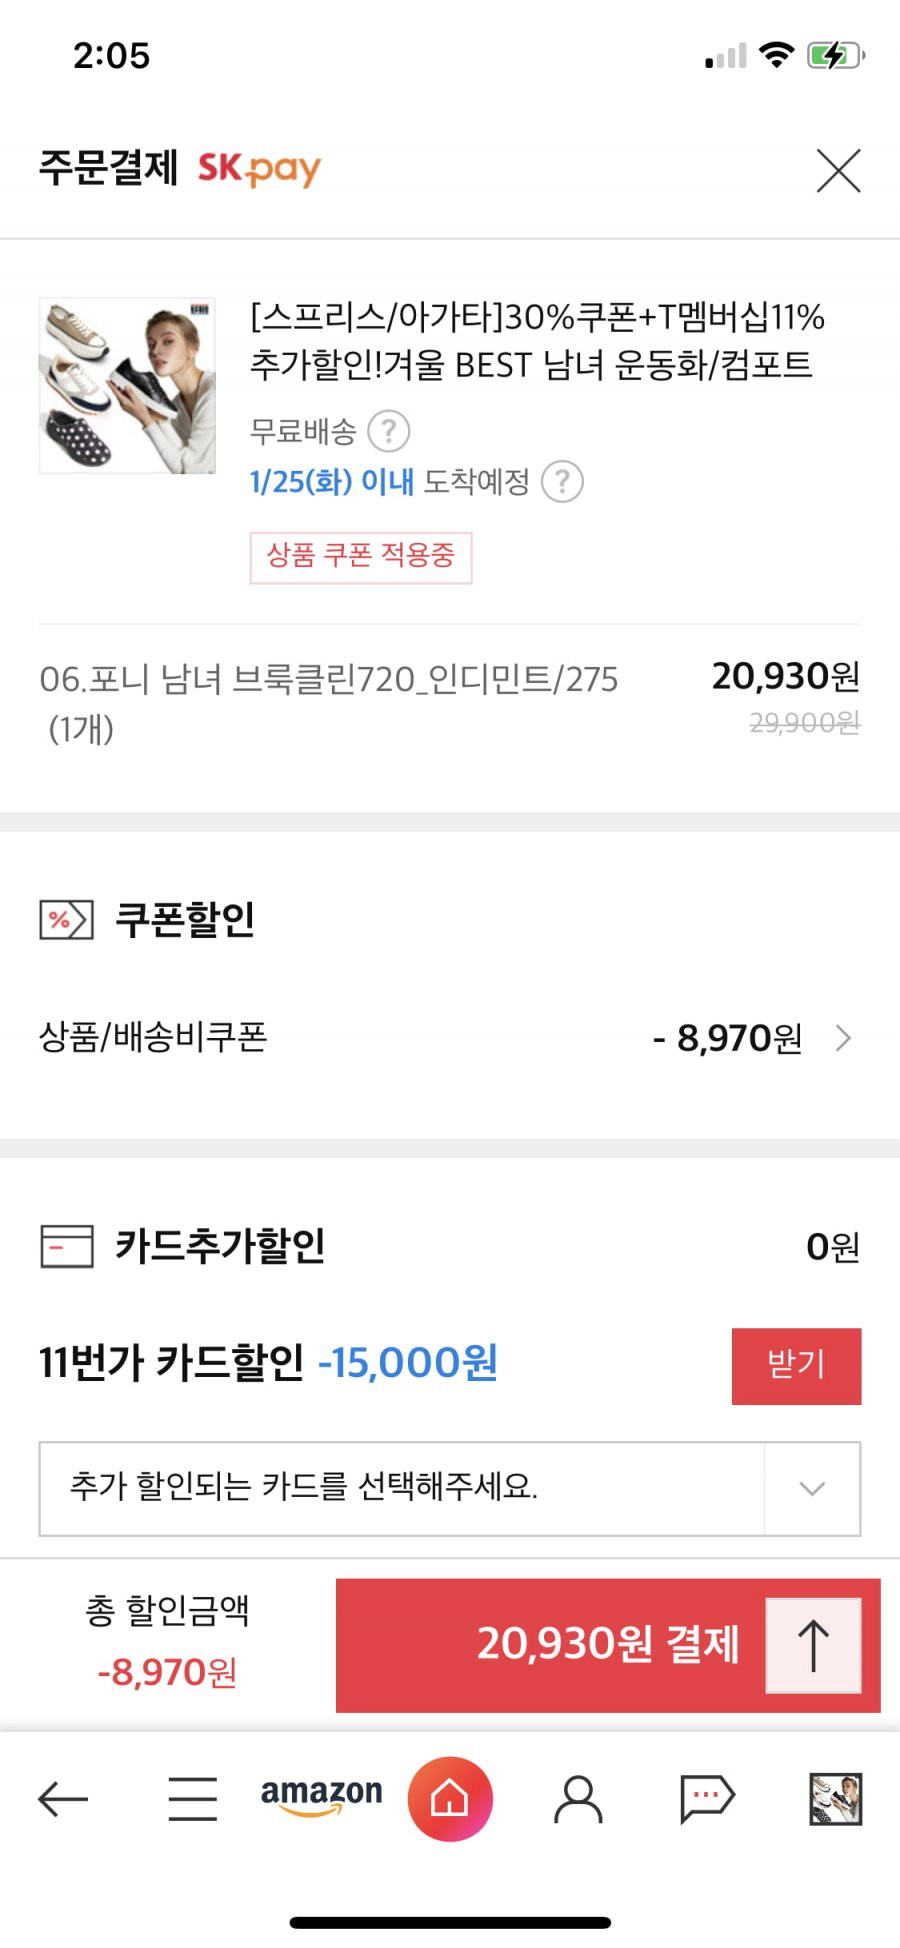
Task: Open the additional discount card selection dropdown
Action: pyautogui.click(x=450, y=1488)
